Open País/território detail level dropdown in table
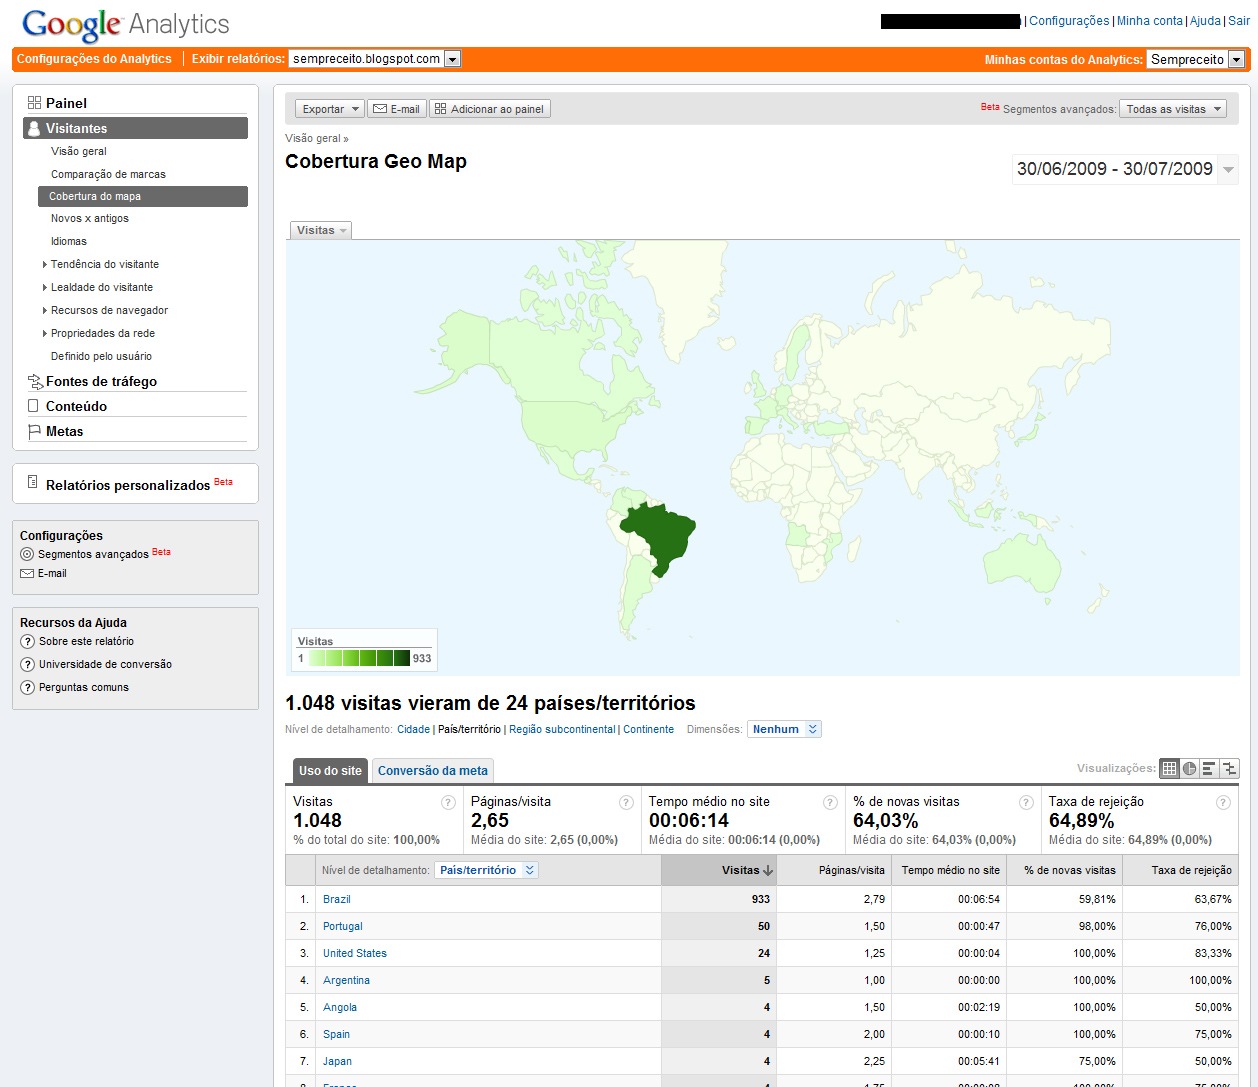Image resolution: width=1258 pixels, height=1087 pixels. tap(486, 870)
